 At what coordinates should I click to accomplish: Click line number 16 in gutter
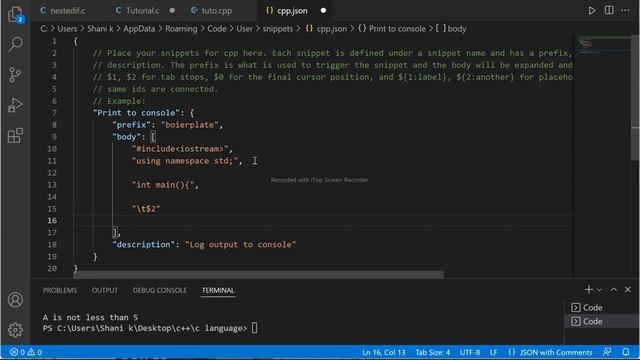point(52,220)
